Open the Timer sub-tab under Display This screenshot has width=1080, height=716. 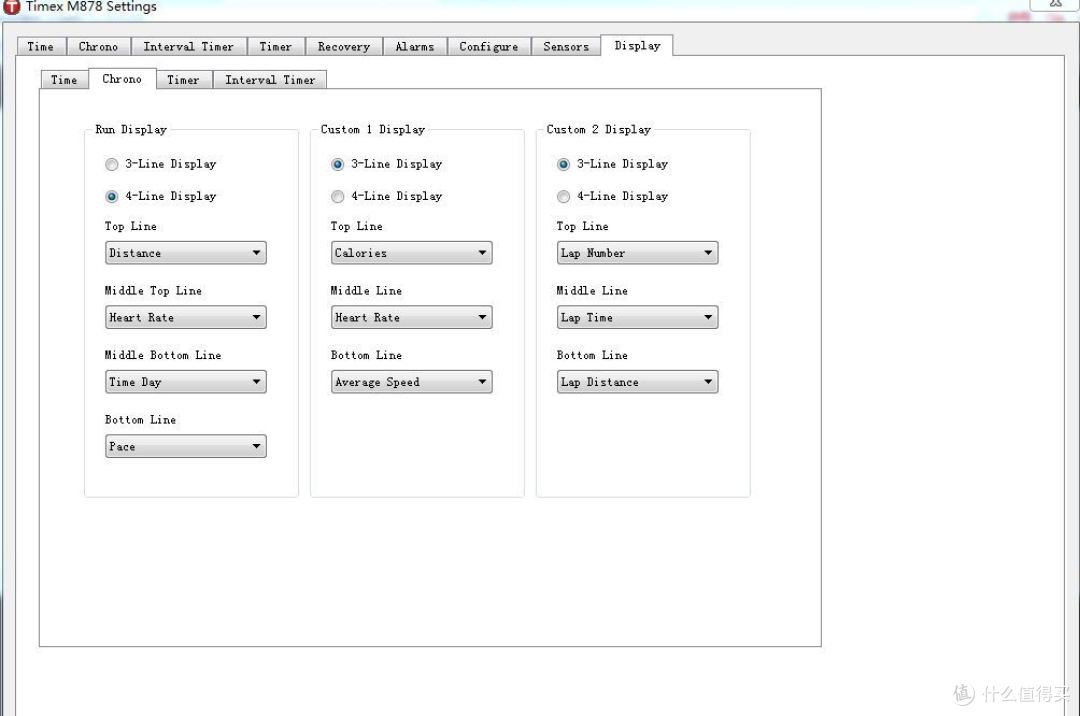(x=183, y=80)
